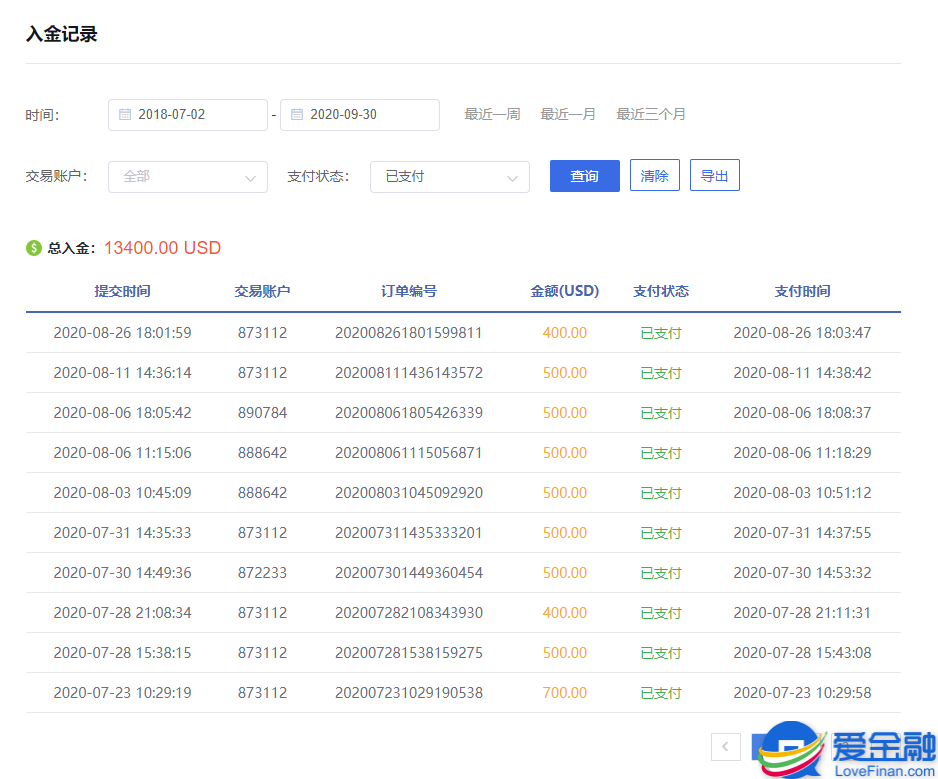Screen dimensions: 938x779
Task: Click payment time 2020-08-03 10:51:12
Action: click(x=802, y=493)
